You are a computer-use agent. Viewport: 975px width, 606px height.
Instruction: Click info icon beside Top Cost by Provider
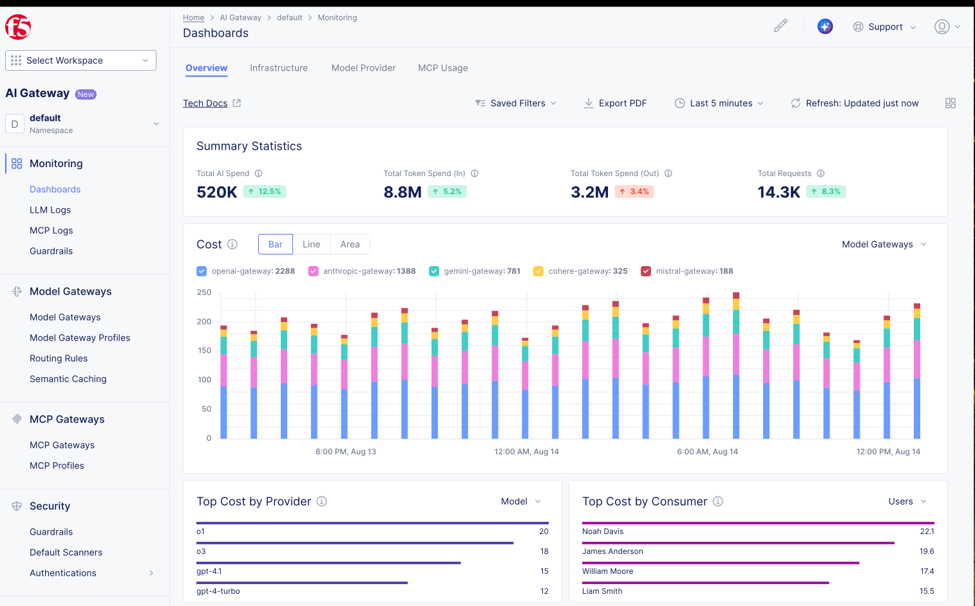pyautogui.click(x=321, y=501)
